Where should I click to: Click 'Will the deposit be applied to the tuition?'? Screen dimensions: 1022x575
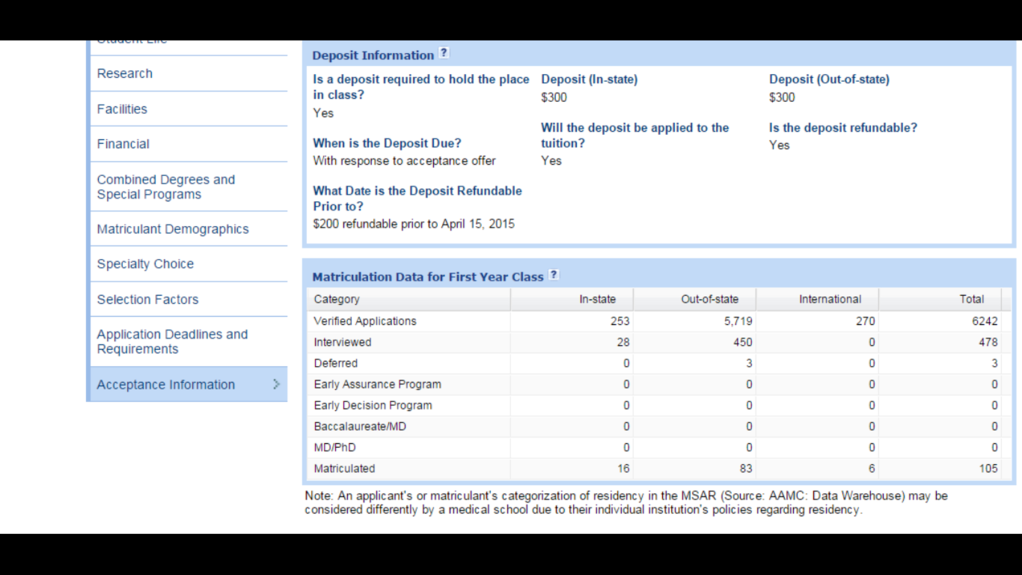635,136
